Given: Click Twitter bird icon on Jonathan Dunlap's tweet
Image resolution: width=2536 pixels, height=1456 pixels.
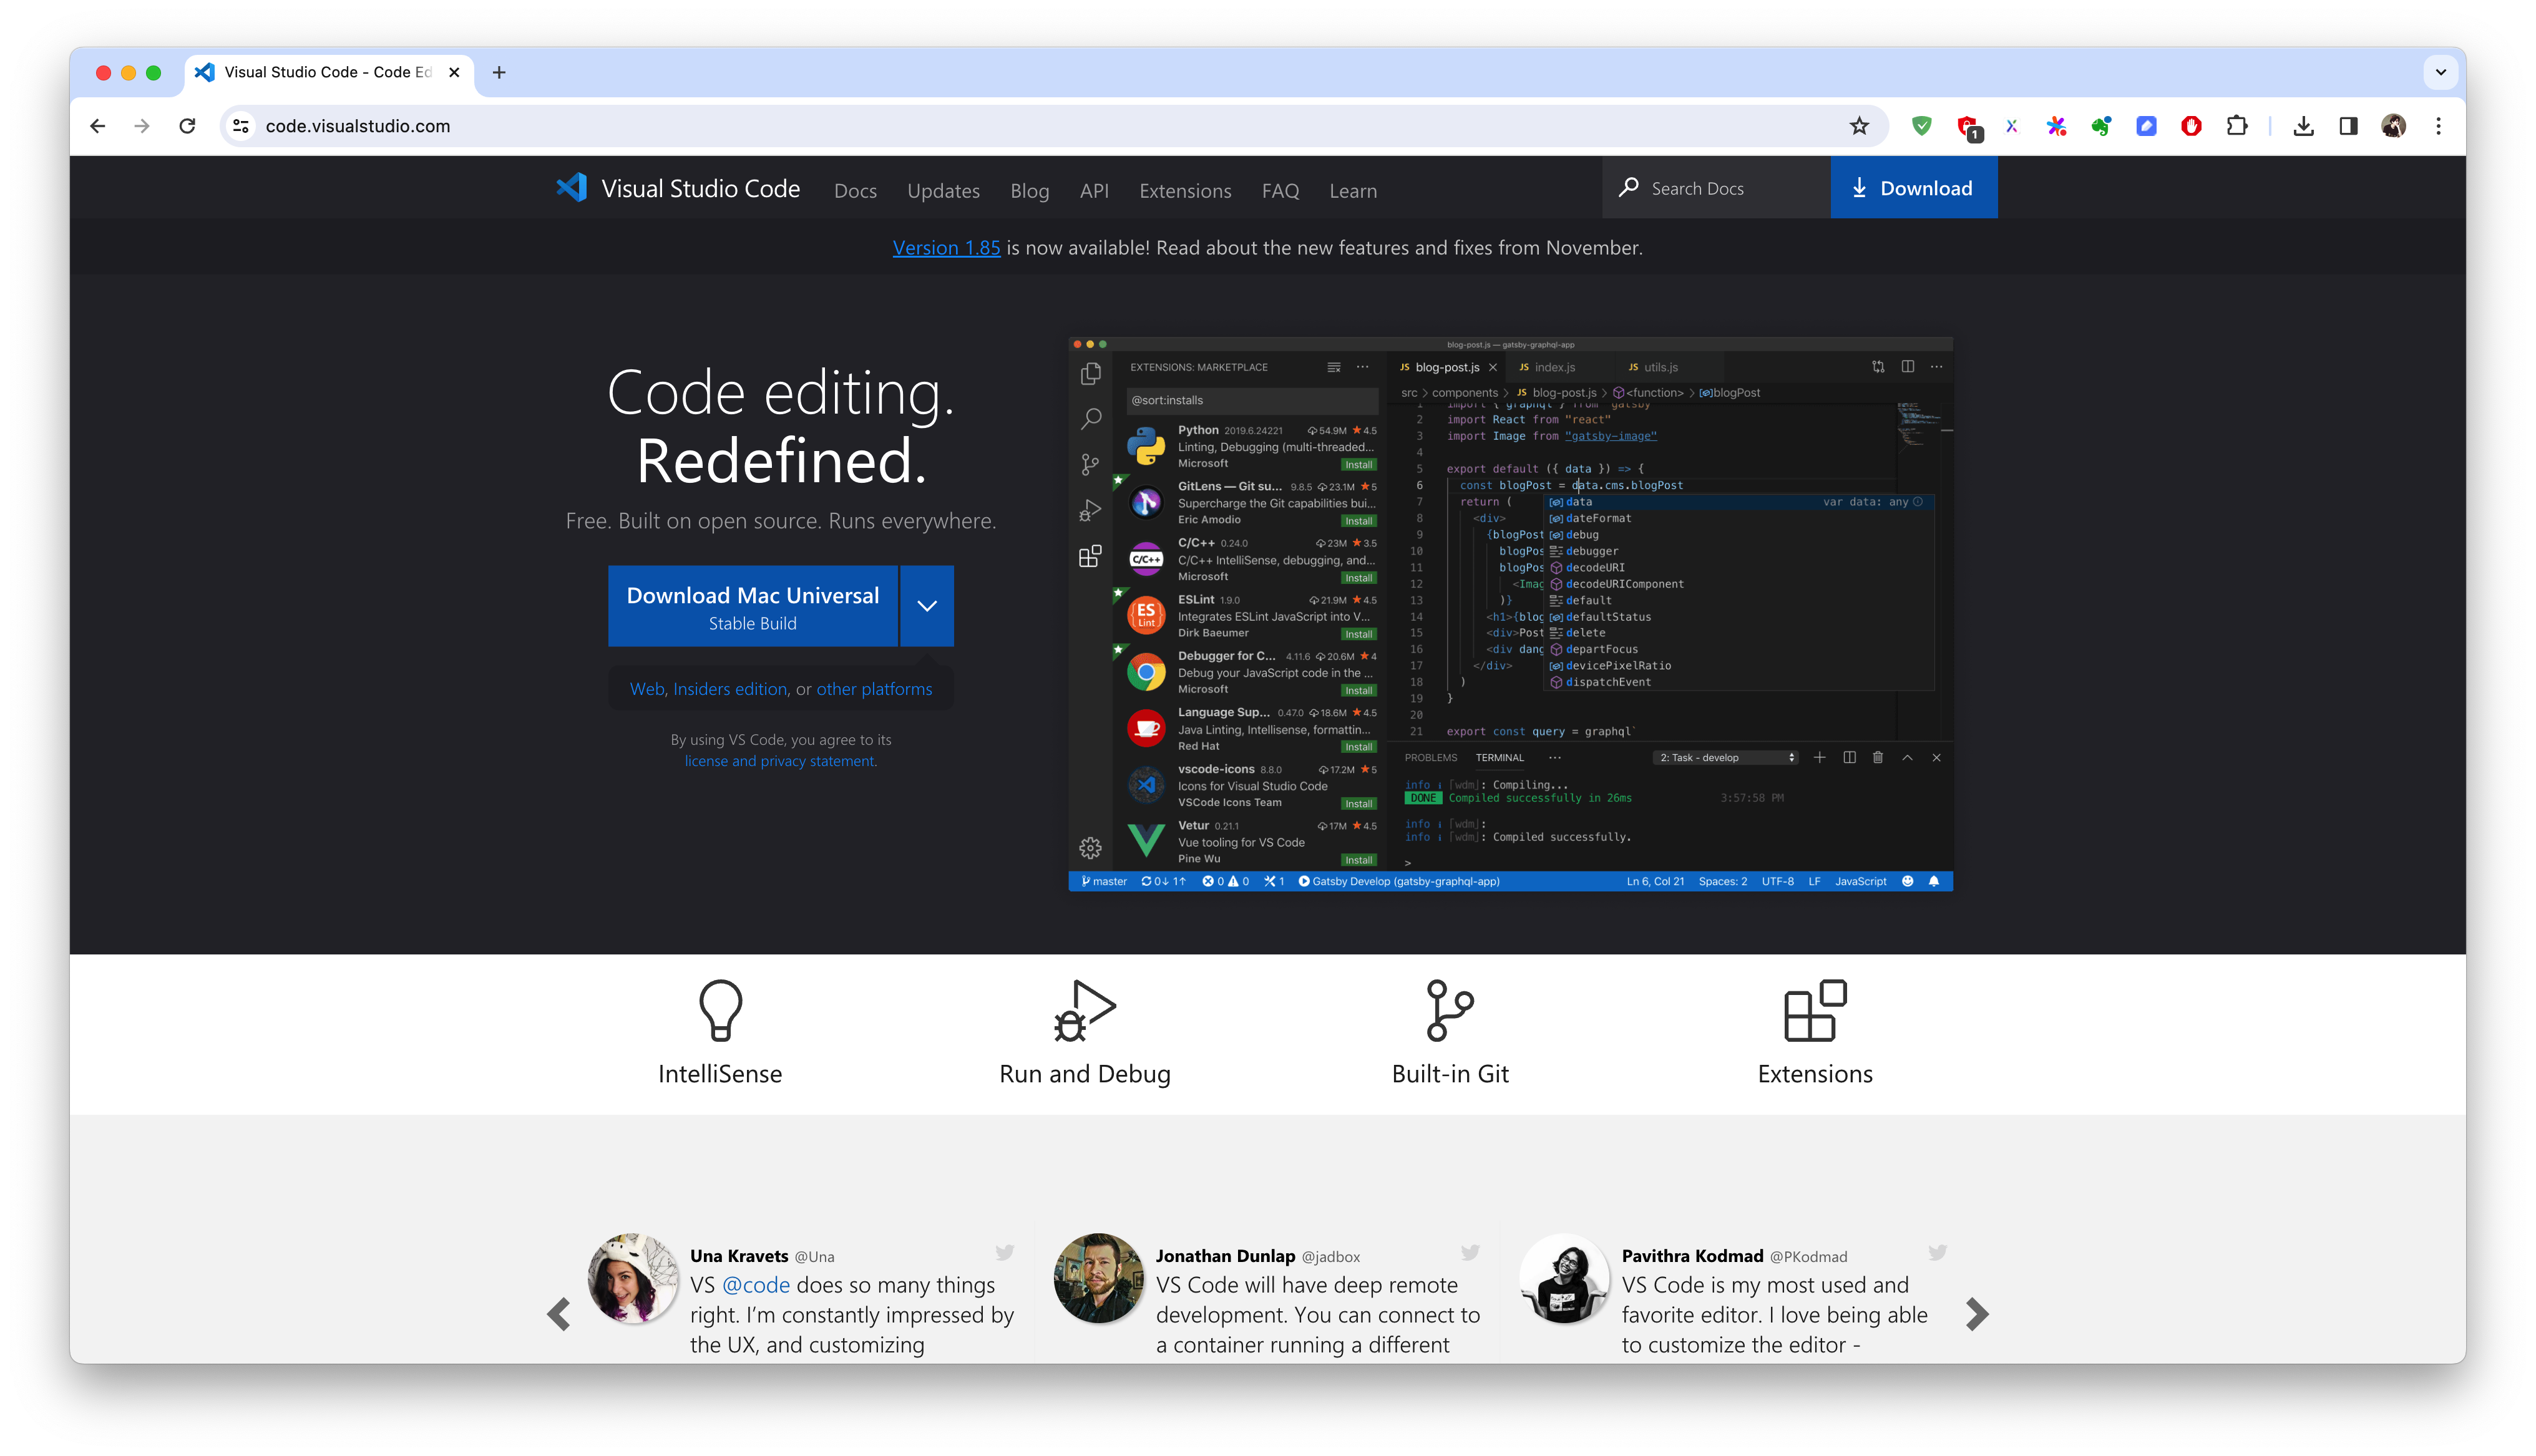Looking at the screenshot, I should [1470, 1252].
